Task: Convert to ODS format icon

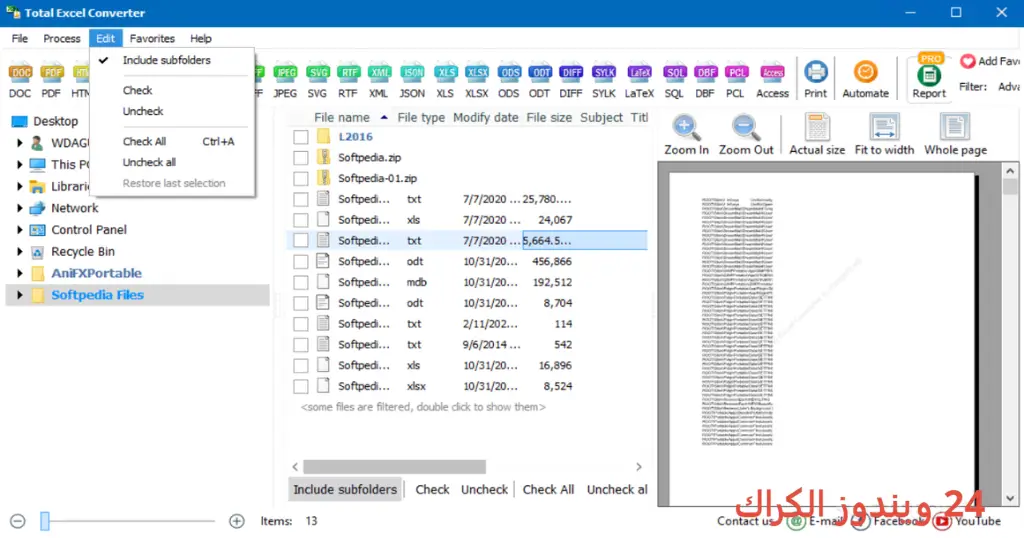Action: (509, 80)
